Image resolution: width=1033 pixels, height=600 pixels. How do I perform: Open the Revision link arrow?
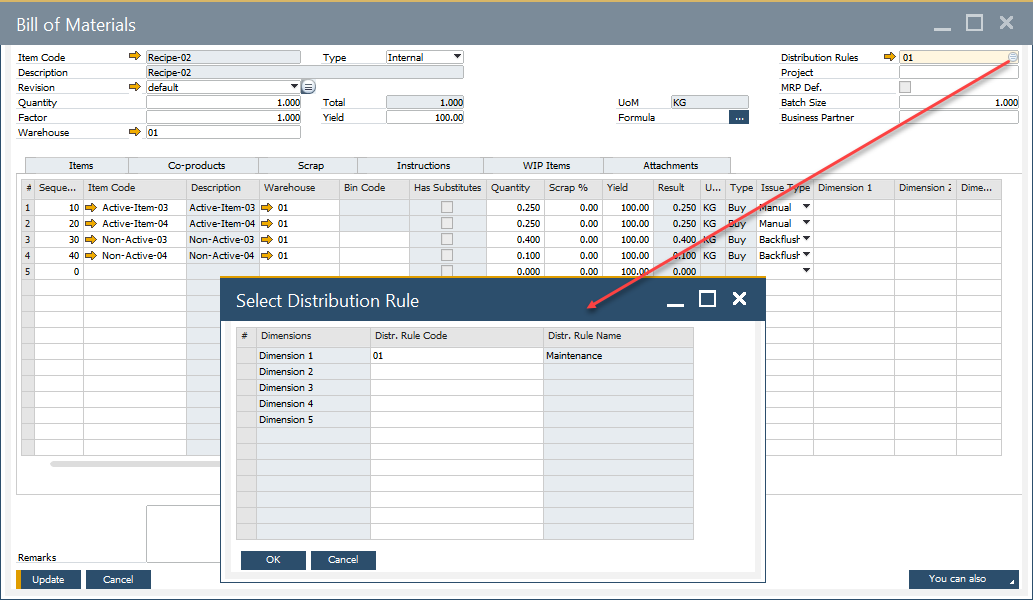[135, 87]
